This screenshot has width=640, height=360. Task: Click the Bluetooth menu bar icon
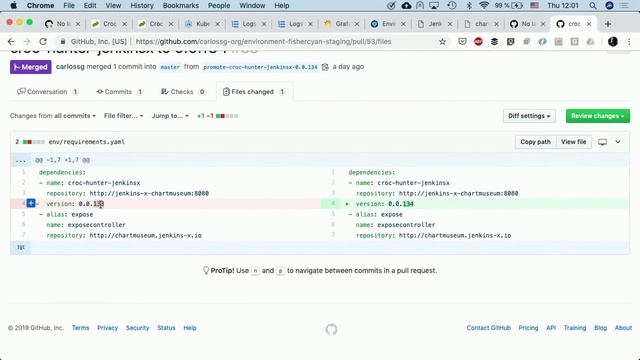pos(469,5)
